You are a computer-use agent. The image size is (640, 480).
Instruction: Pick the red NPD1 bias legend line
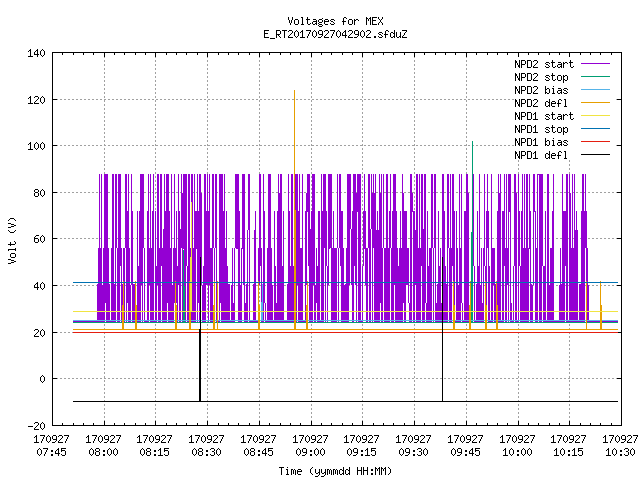[595, 142]
